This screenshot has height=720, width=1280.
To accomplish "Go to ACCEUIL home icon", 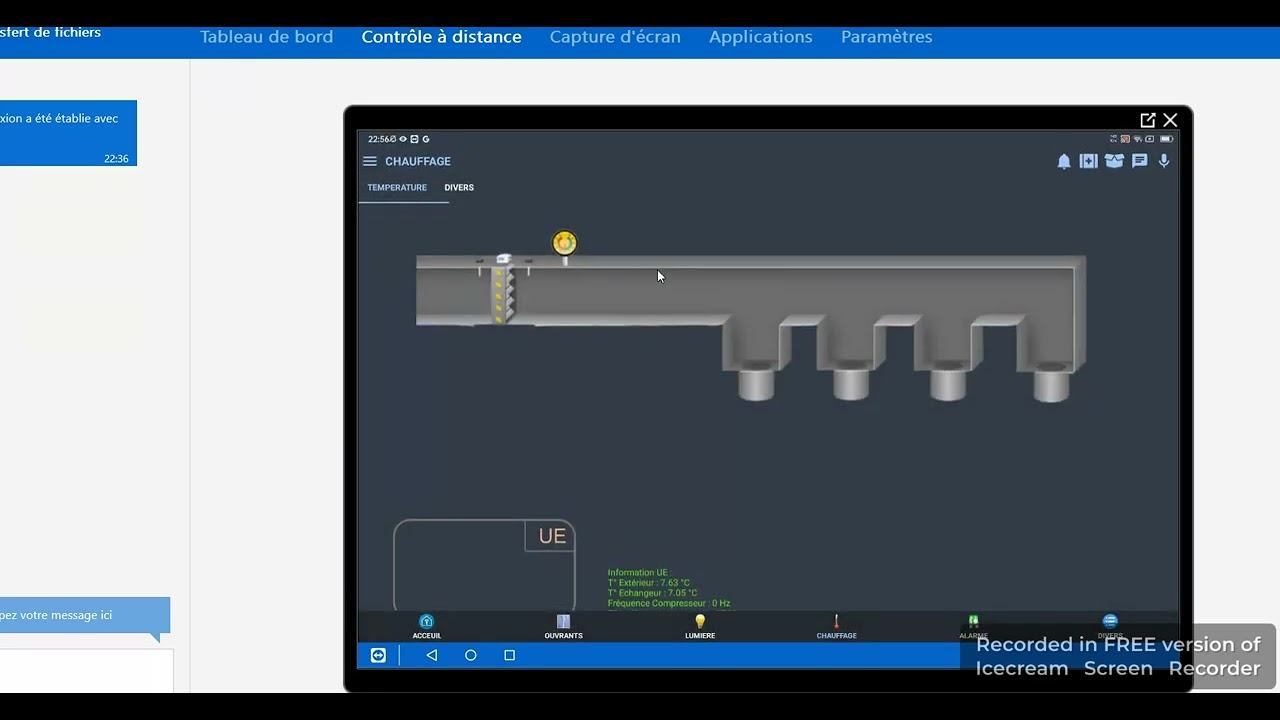I will pos(427,626).
